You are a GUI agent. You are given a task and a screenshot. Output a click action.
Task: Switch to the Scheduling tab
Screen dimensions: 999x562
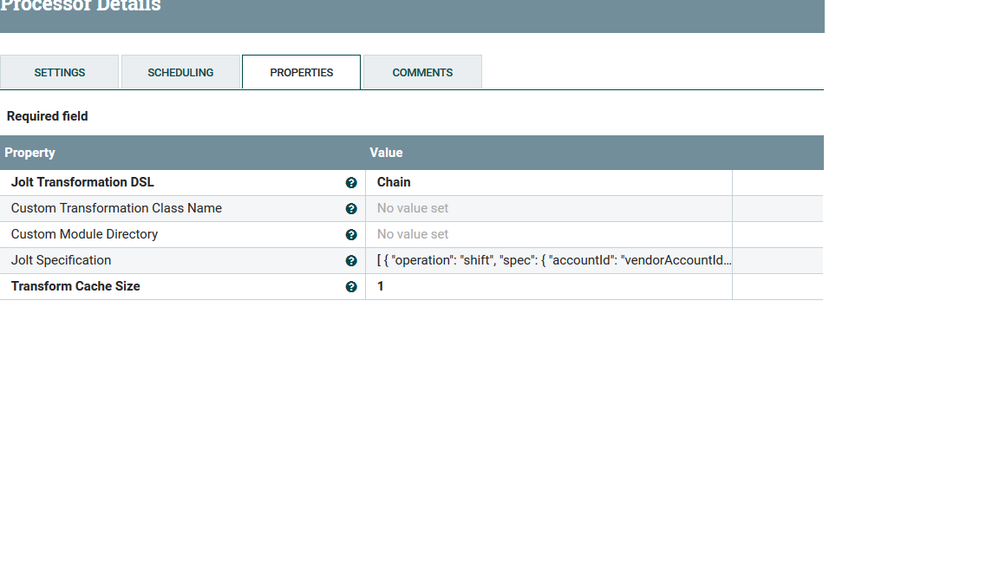[x=180, y=73]
